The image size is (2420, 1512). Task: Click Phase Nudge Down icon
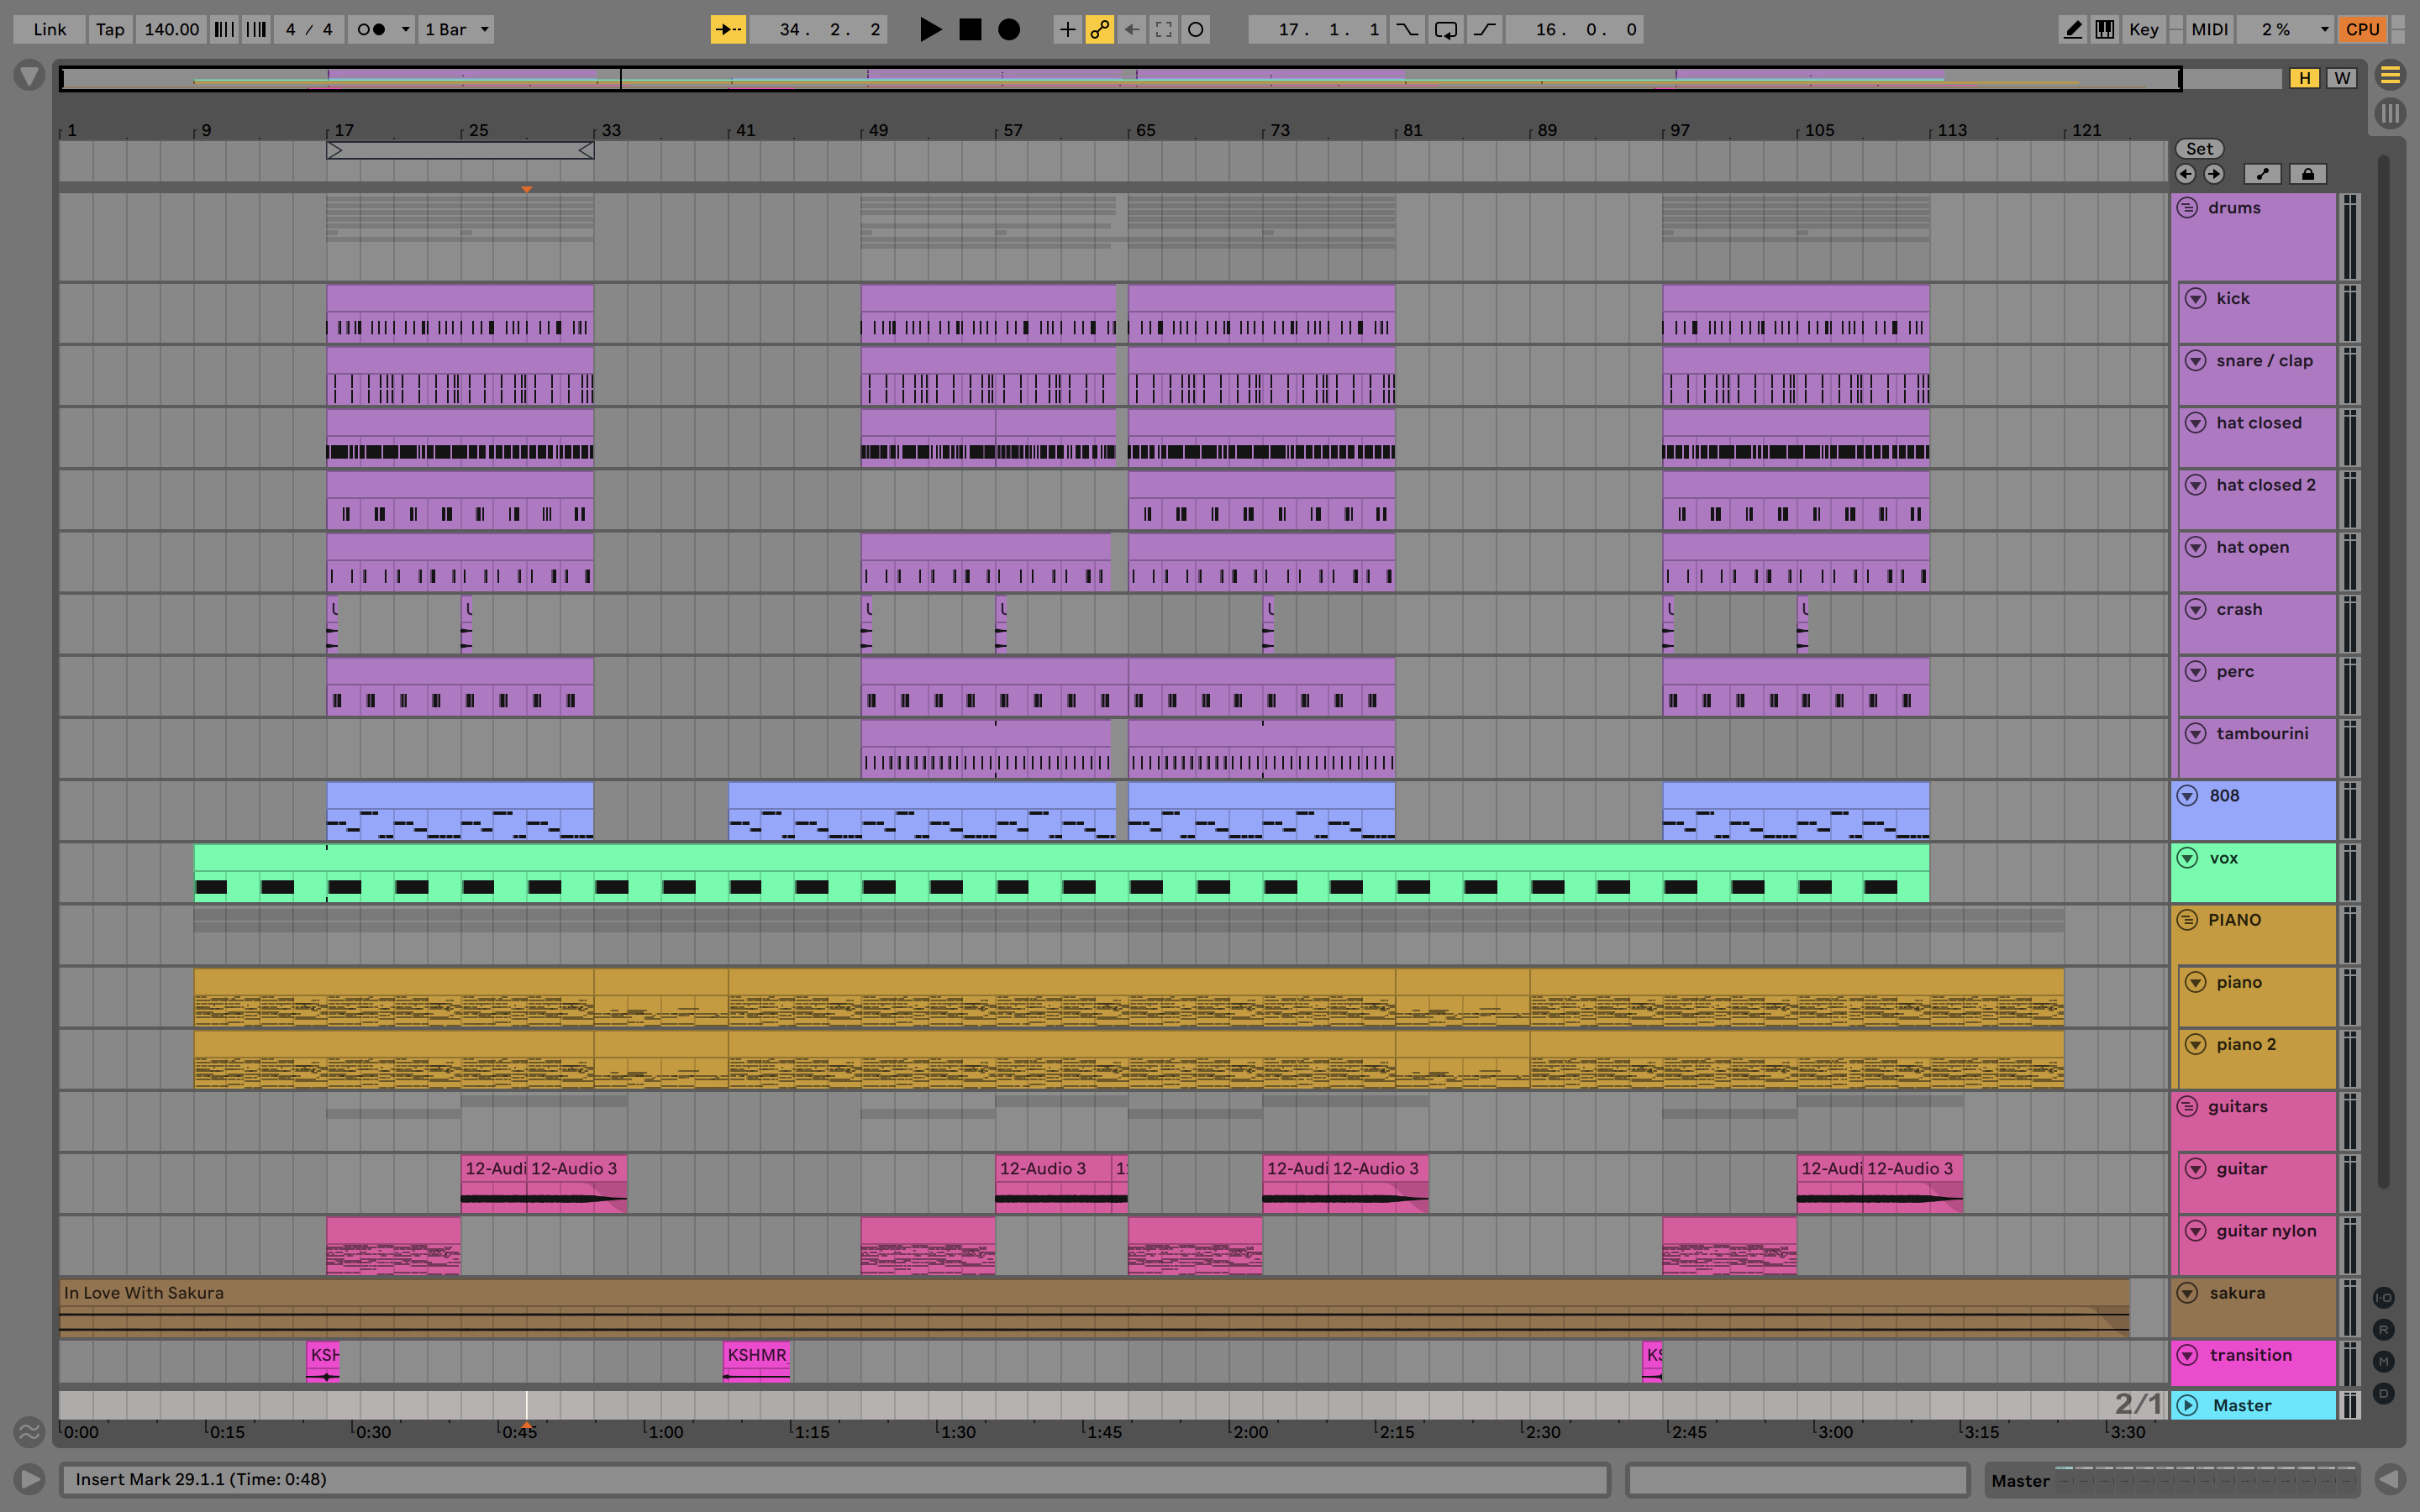pos(224,29)
